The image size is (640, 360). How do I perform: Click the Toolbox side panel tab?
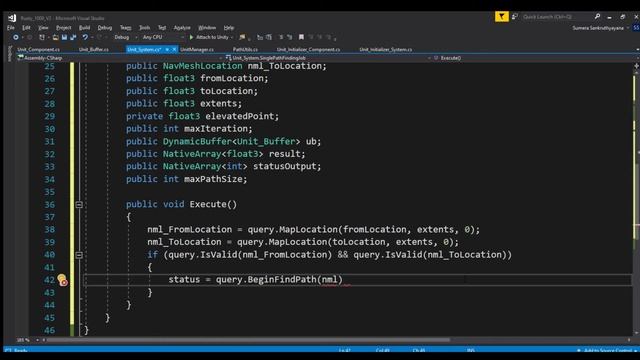10,54
